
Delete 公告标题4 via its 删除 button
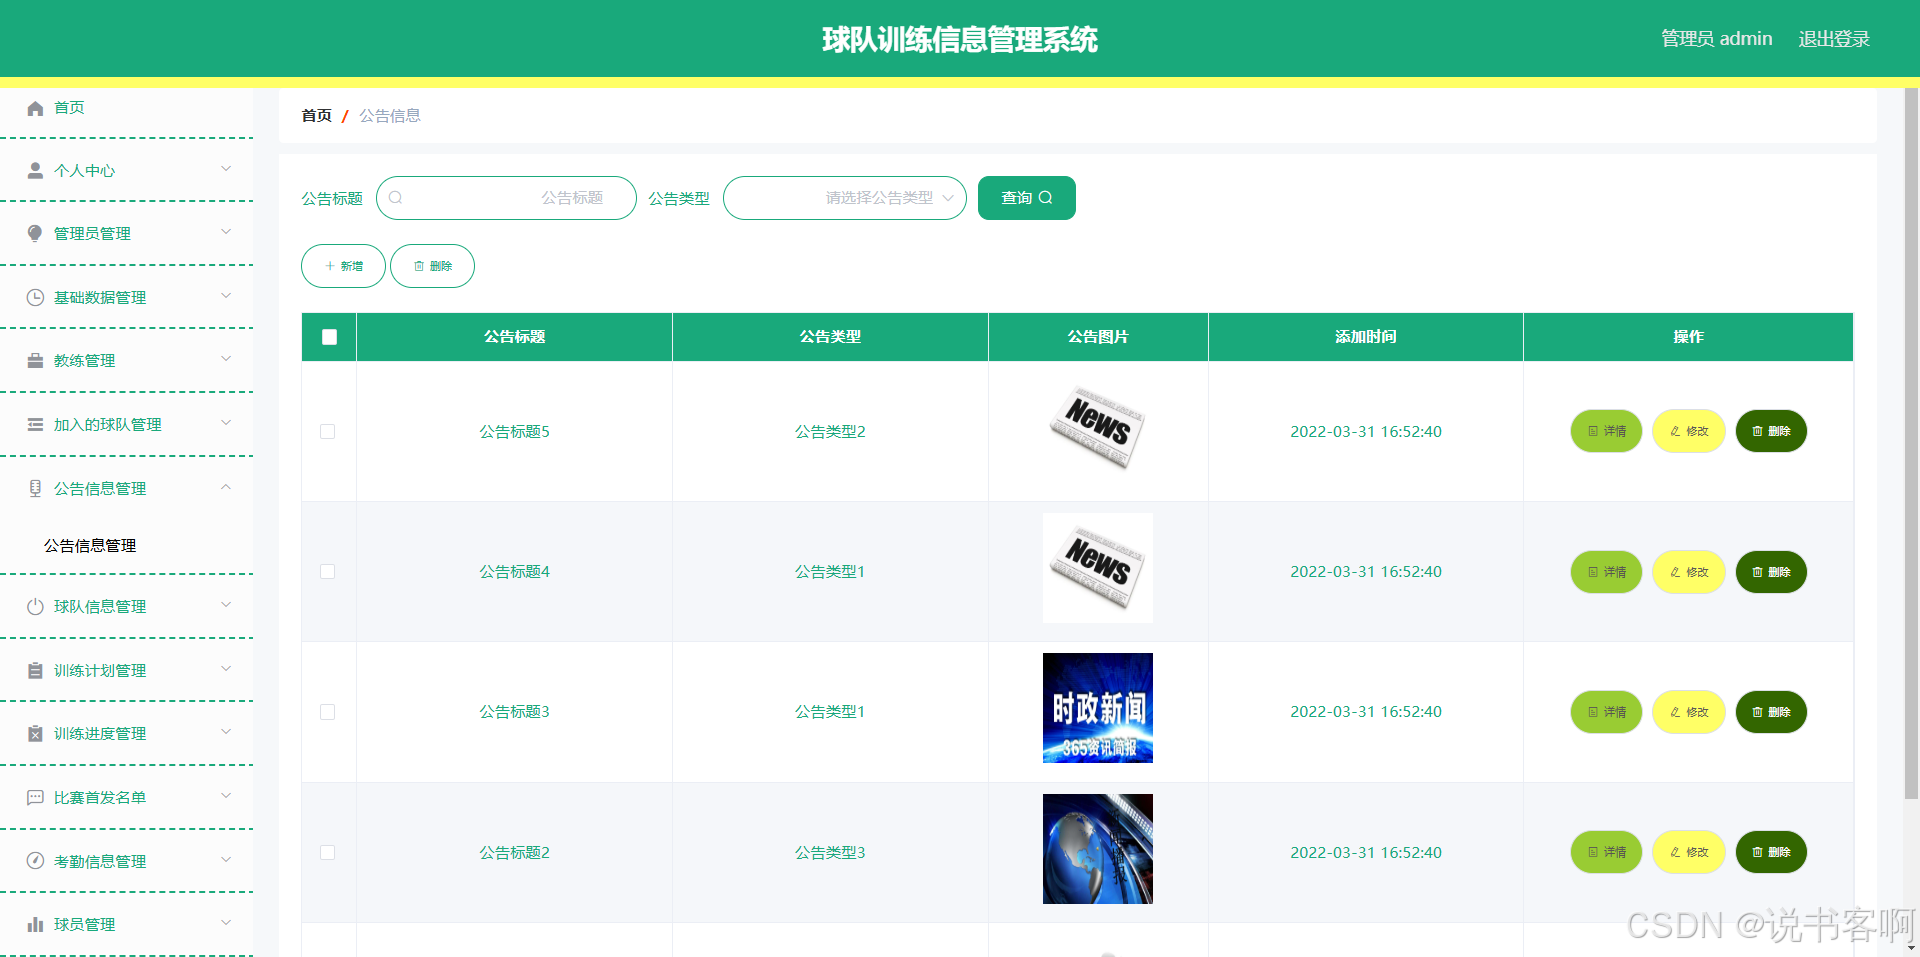click(x=1771, y=572)
